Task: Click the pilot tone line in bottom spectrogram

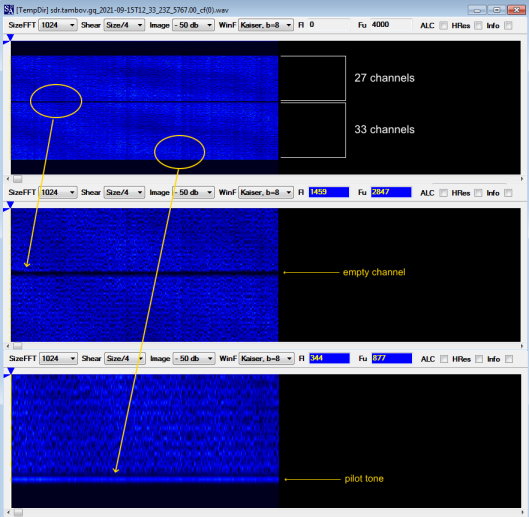Action: (x=145, y=479)
